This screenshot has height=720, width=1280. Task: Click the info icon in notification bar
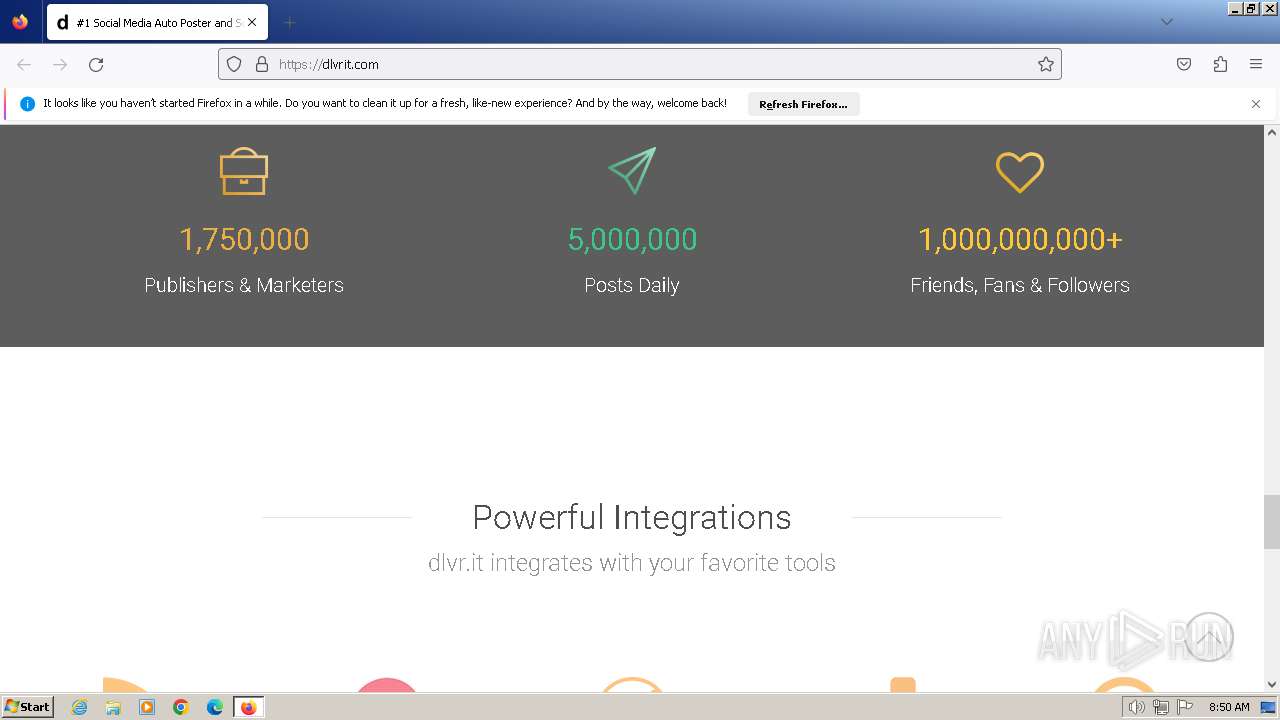(x=27, y=104)
